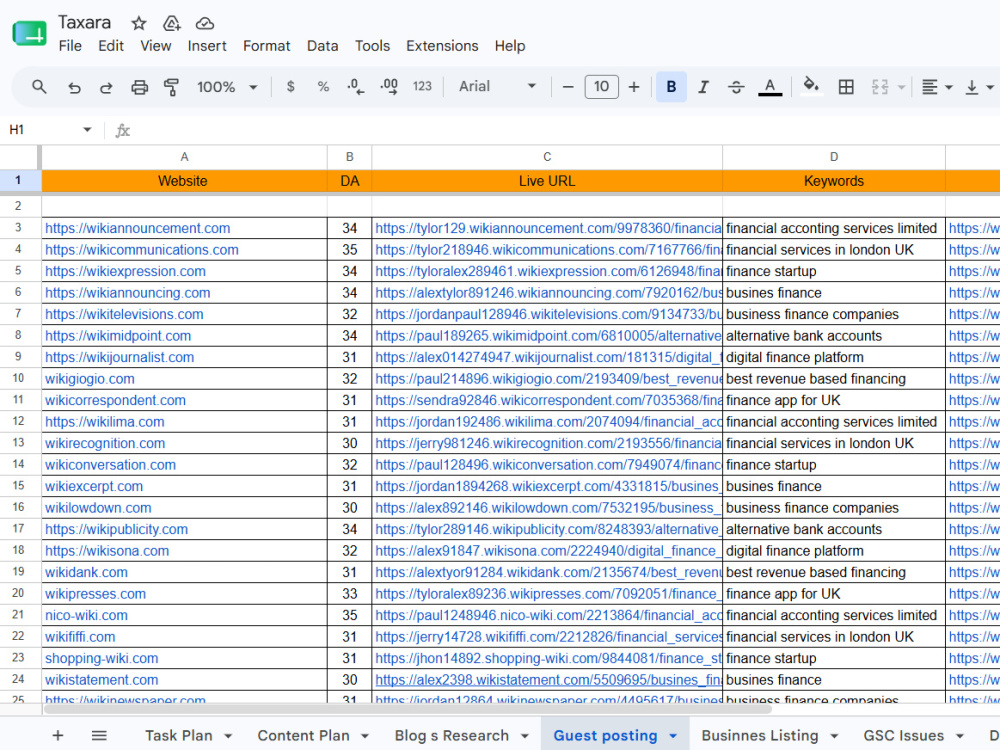Open the borders menu
1000x750 pixels.
(x=846, y=87)
